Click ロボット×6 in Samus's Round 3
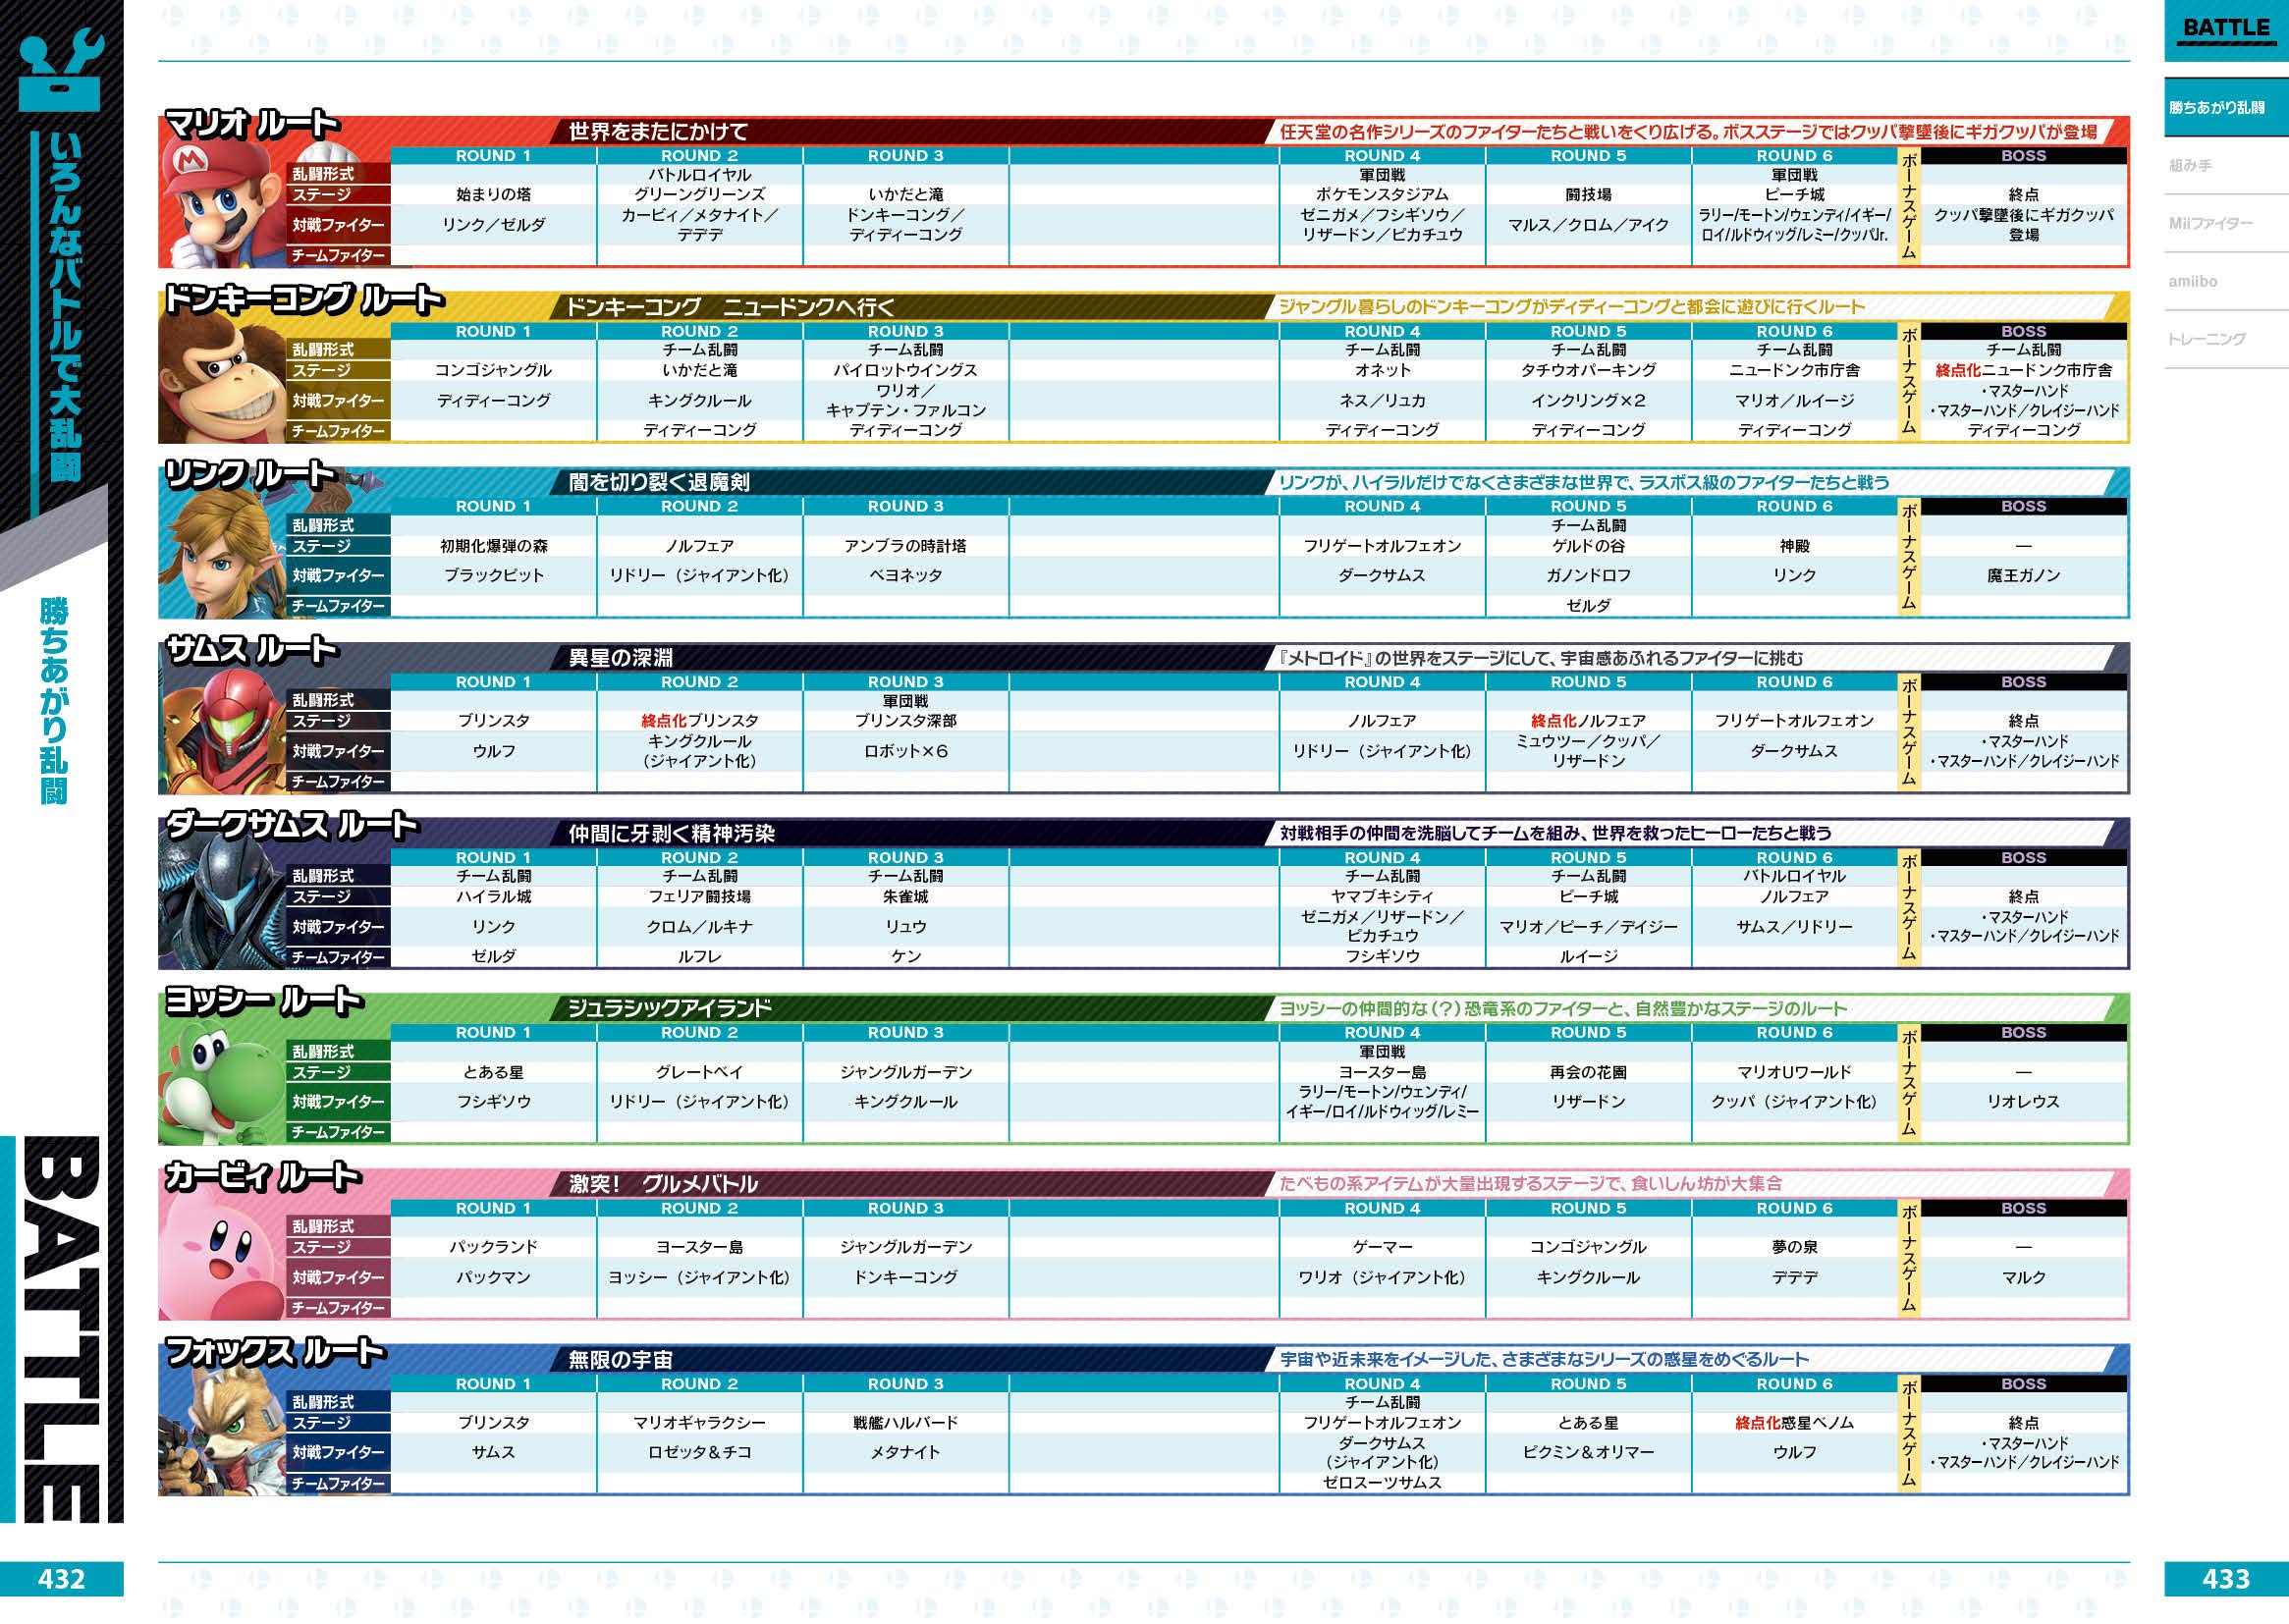This screenshot has width=2289, height=1624. pos(905,752)
